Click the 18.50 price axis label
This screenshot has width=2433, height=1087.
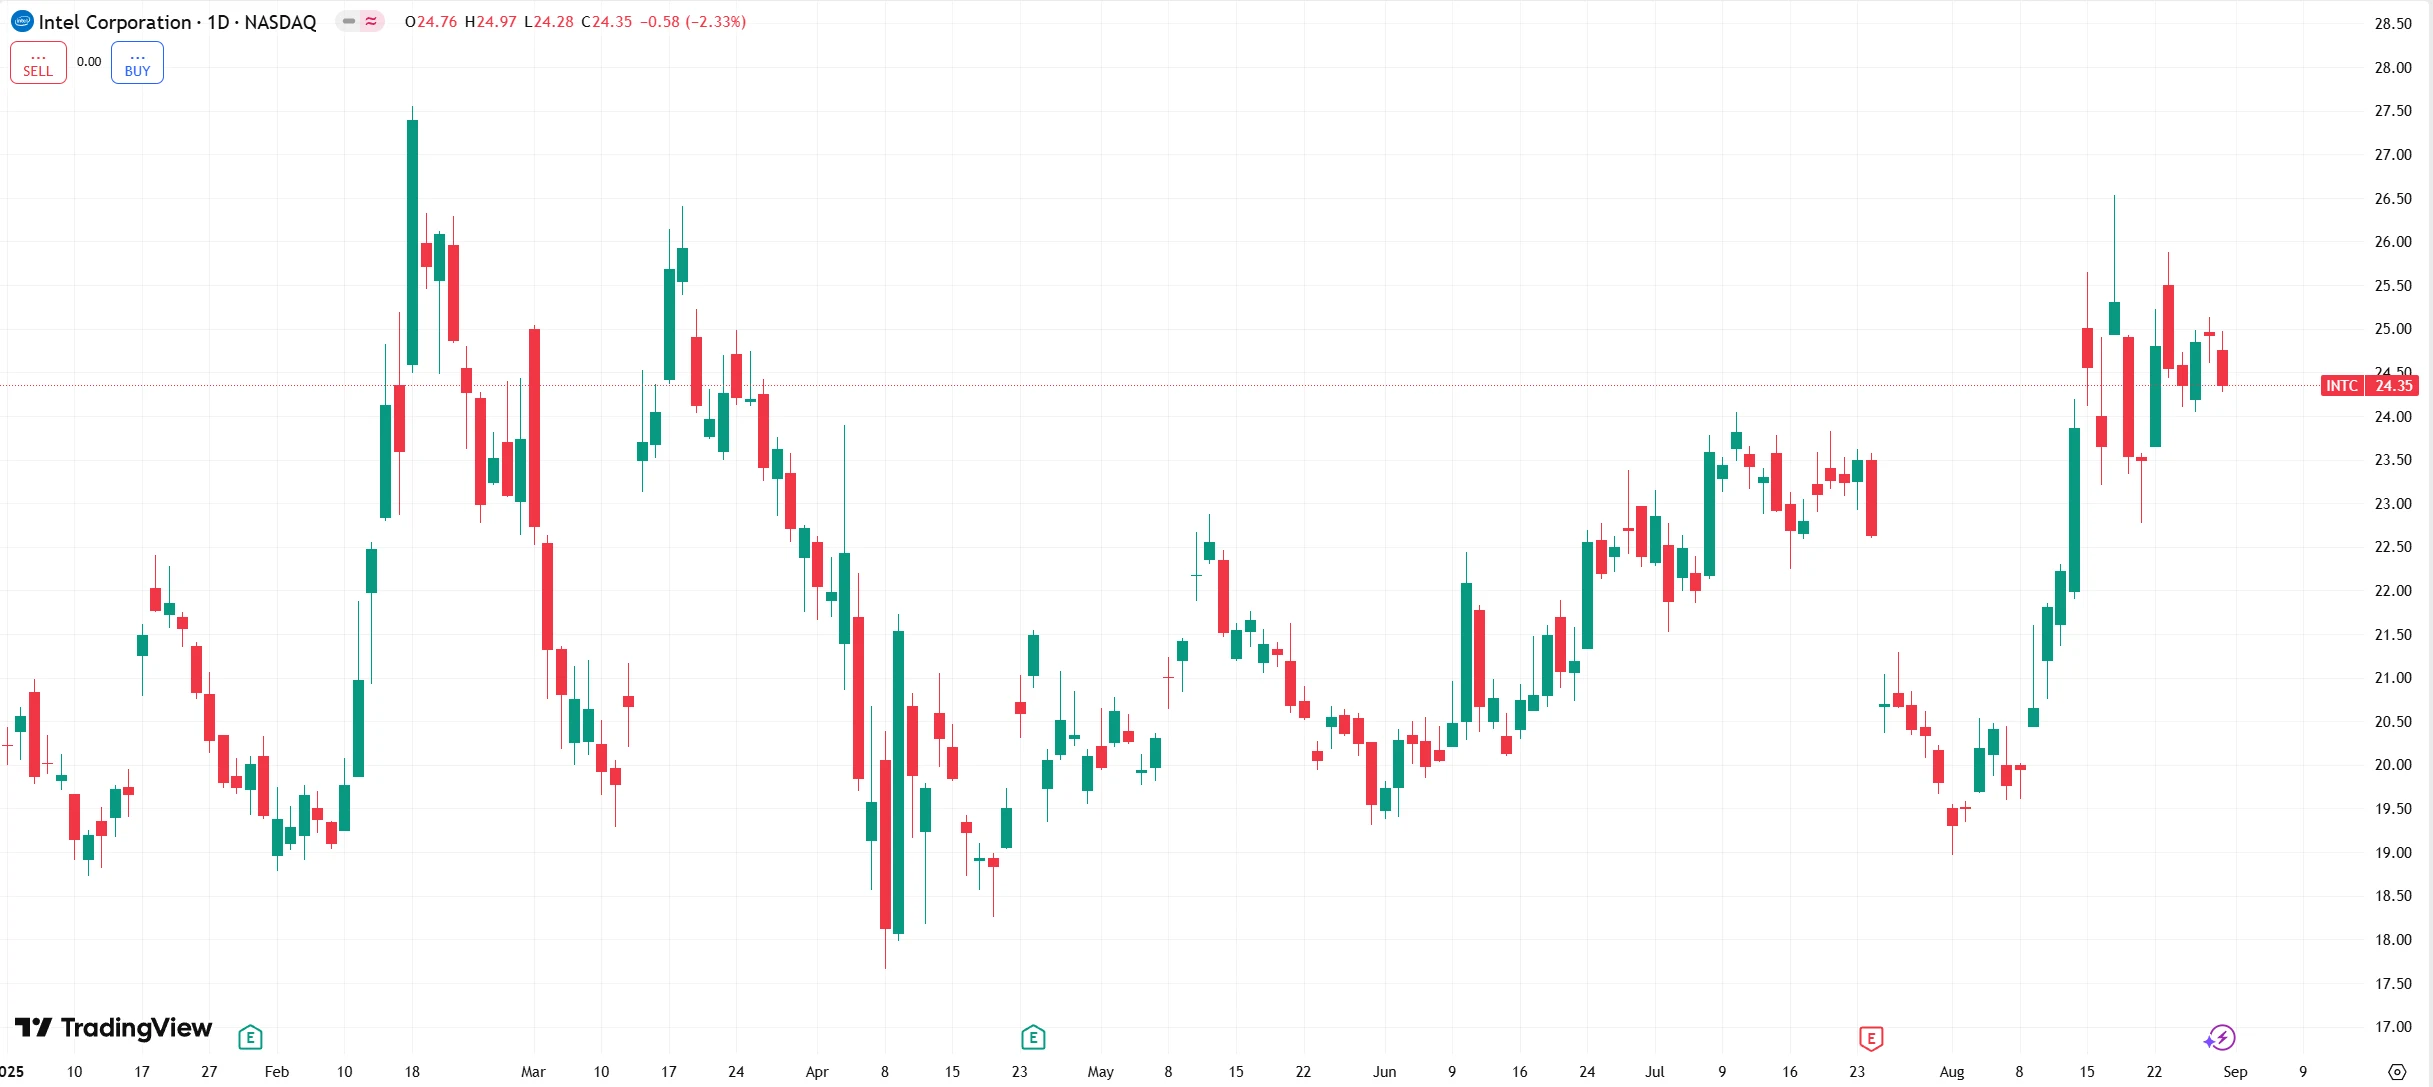point(2393,896)
